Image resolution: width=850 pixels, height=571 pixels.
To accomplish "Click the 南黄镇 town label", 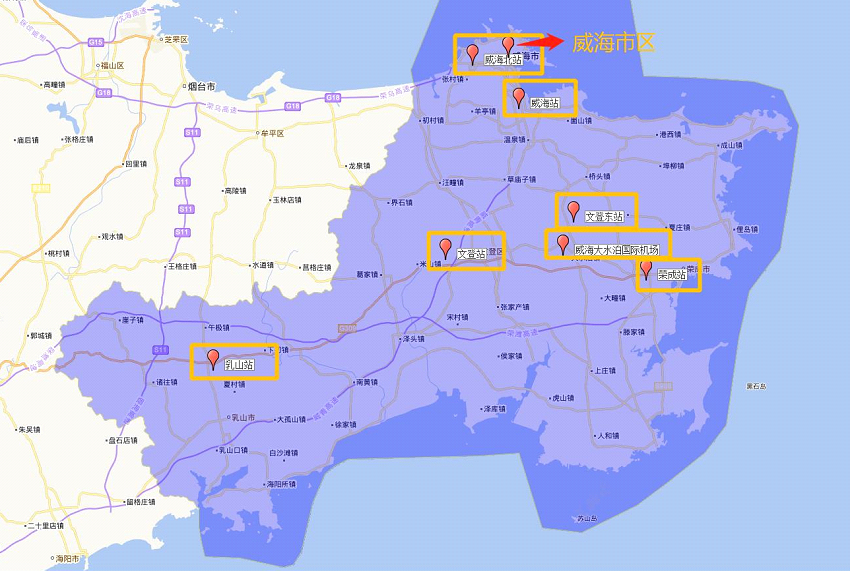I will pyautogui.click(x=367, y=382).
